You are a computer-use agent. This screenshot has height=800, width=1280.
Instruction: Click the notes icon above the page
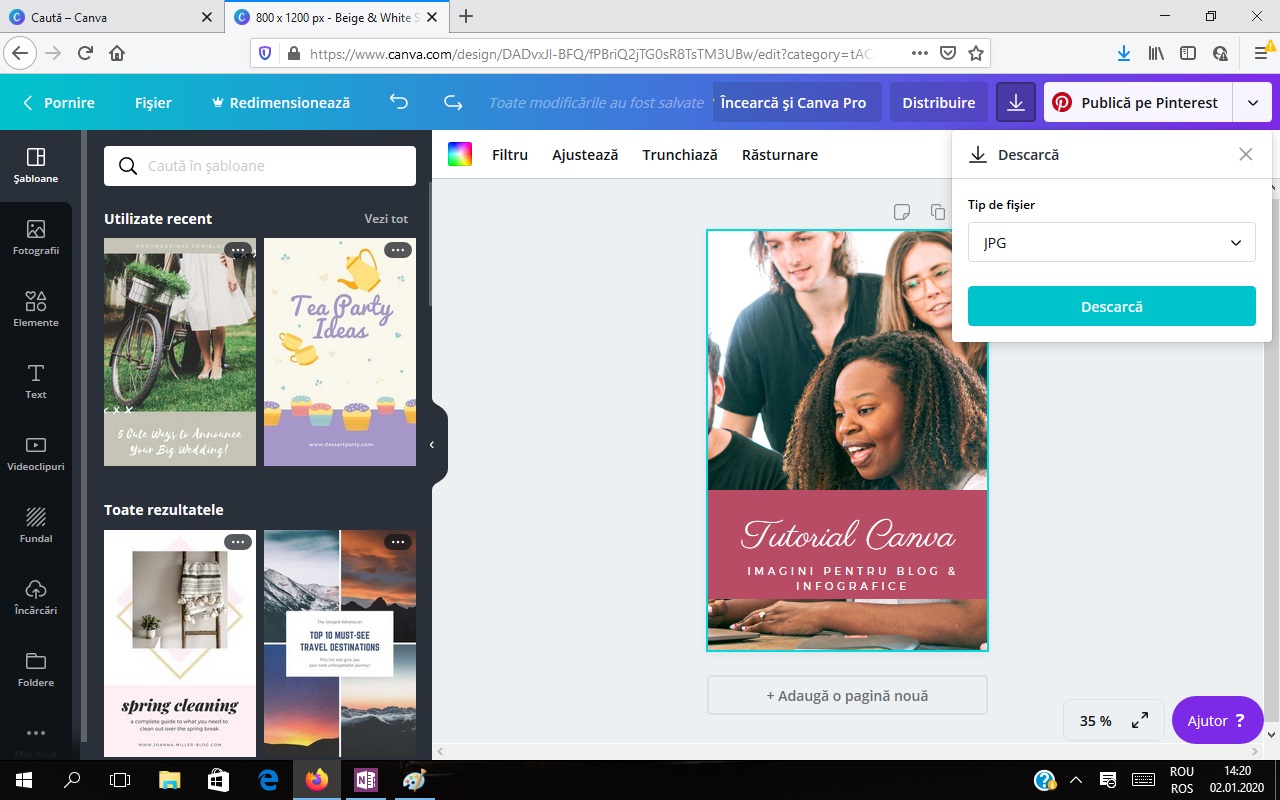(902, 212)
